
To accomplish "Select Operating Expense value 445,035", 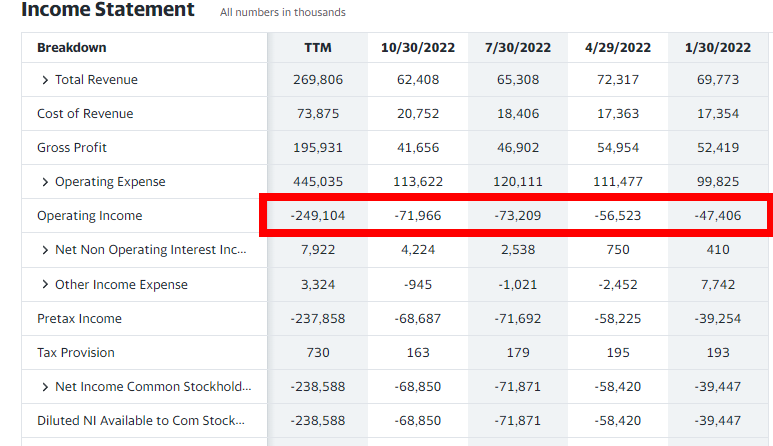I will click(318, 182).
